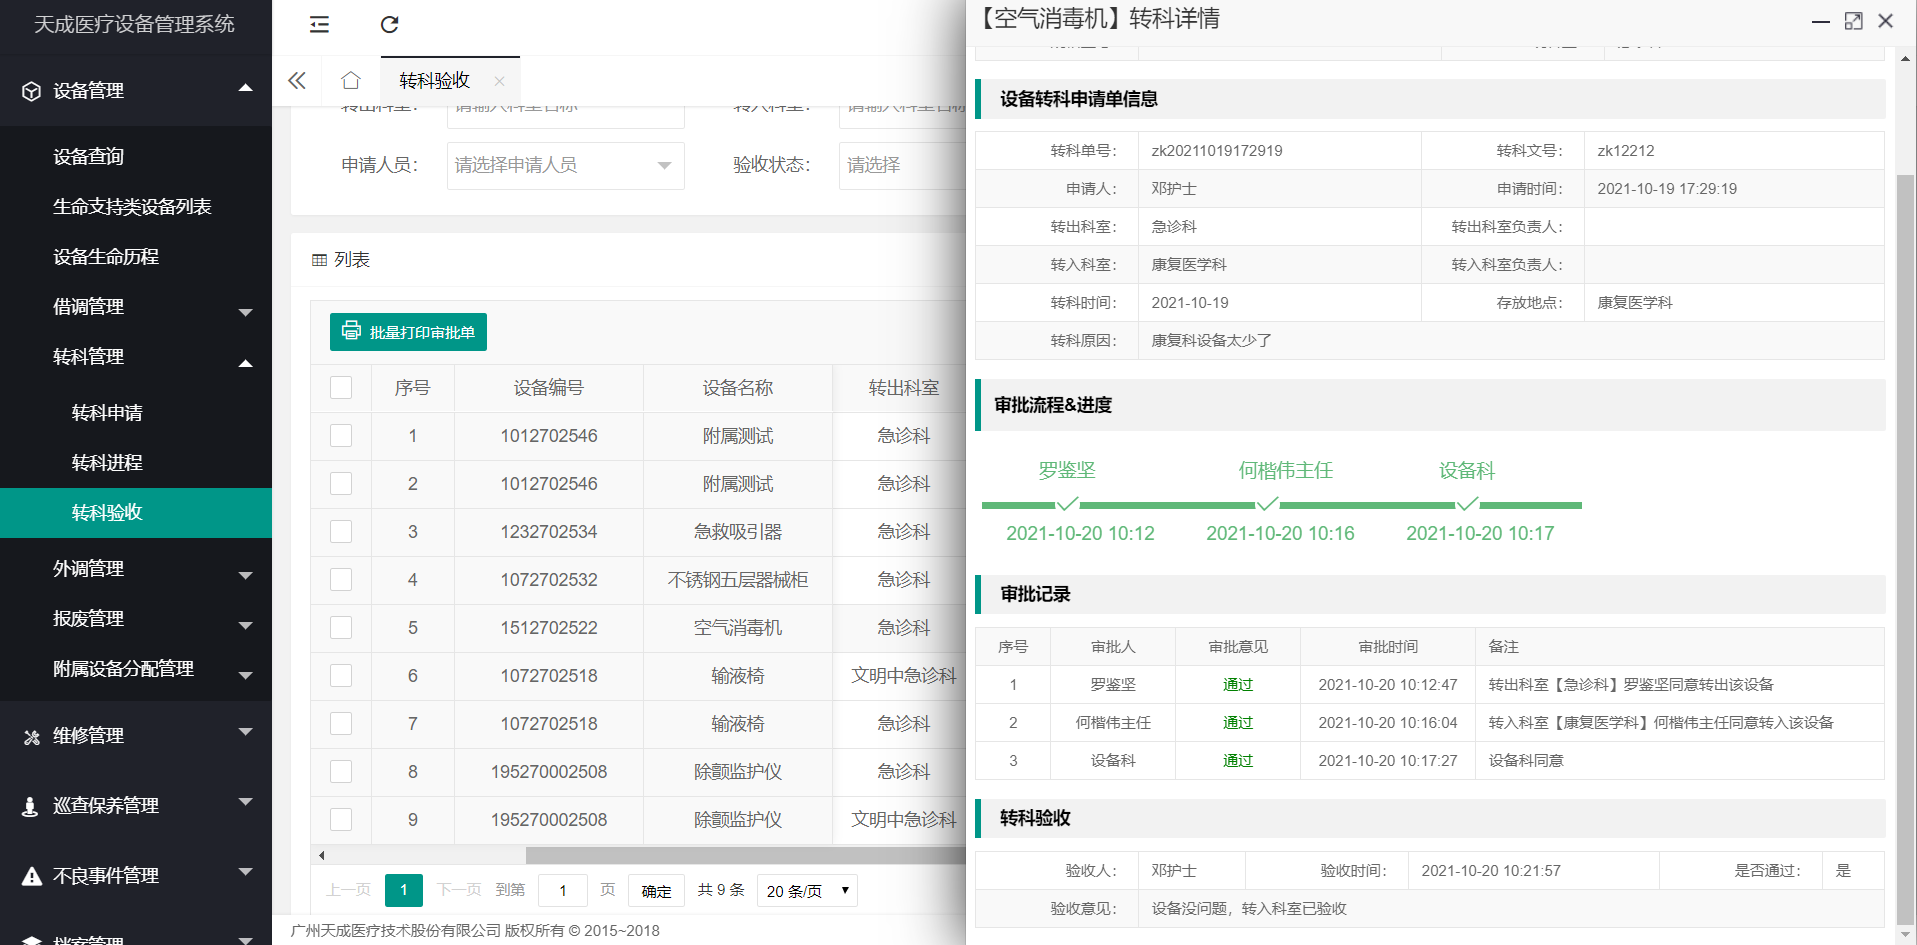Viewport: 1917px width, 945px height.
Task: Open the 20 条/页 page size dropdown
Action: tap(807, 891)
